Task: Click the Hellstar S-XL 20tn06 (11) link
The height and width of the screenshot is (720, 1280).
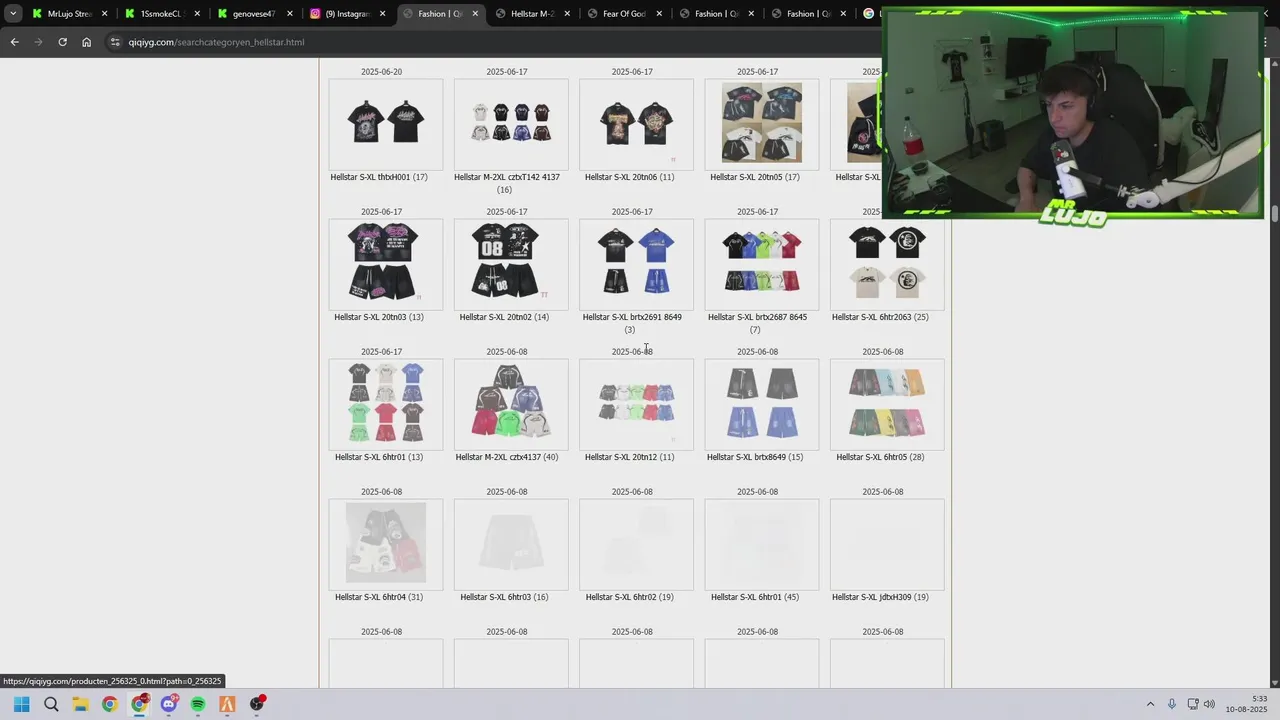Action: point(629,177)
